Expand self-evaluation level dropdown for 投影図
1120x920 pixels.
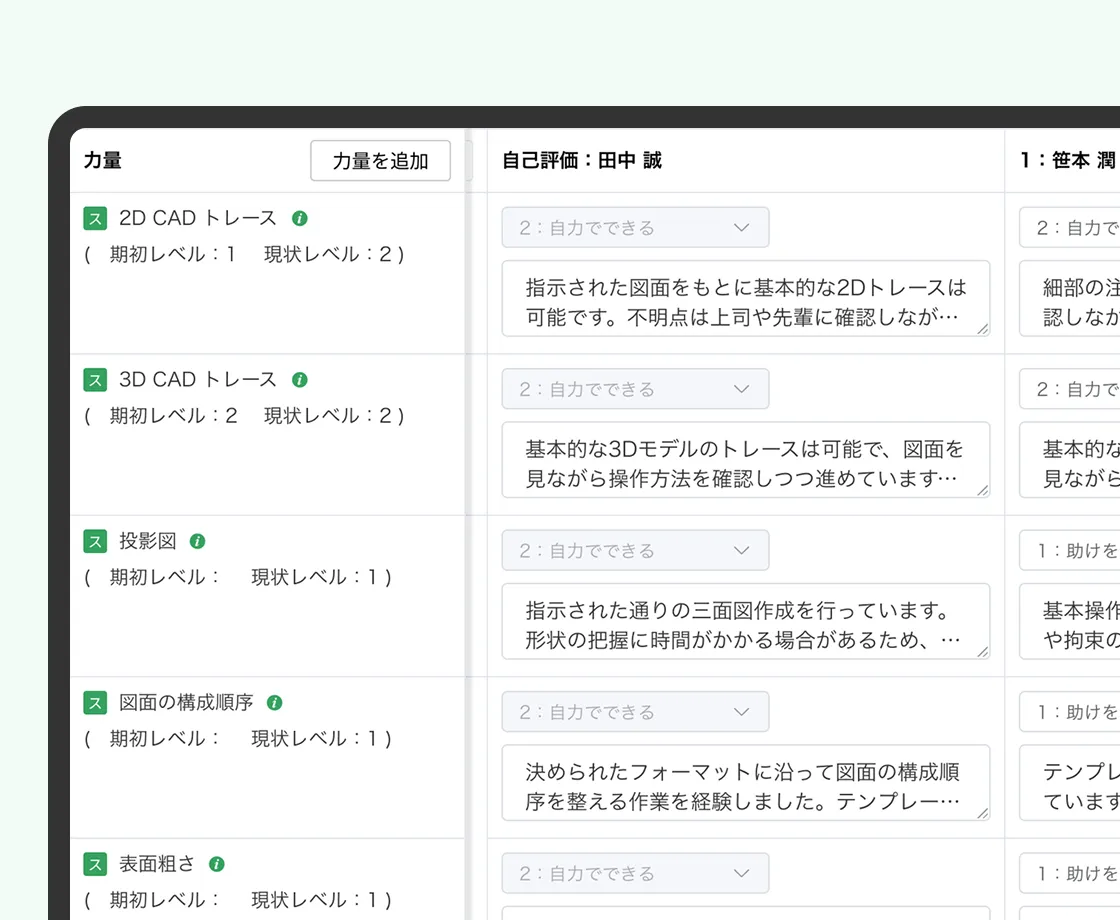pyautogui.click(x=636, y=551)
